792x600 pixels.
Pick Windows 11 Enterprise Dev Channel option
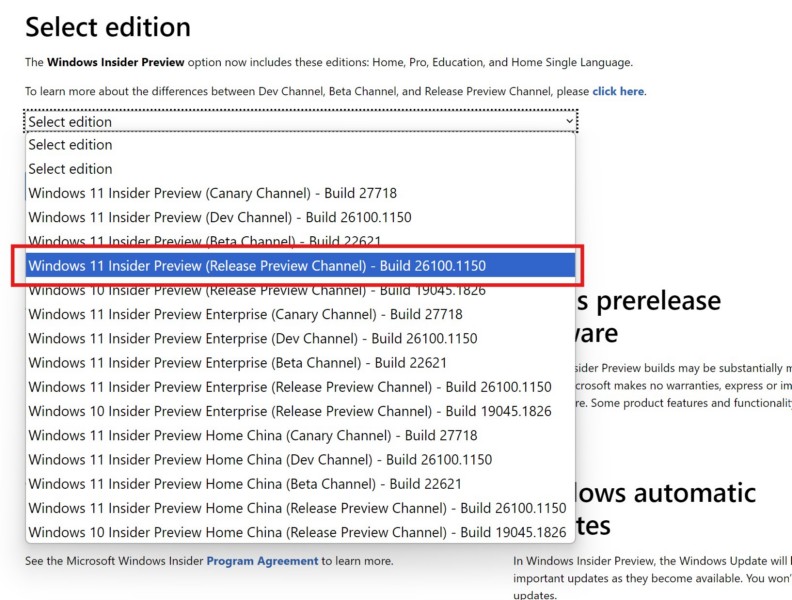pos(251,338)
